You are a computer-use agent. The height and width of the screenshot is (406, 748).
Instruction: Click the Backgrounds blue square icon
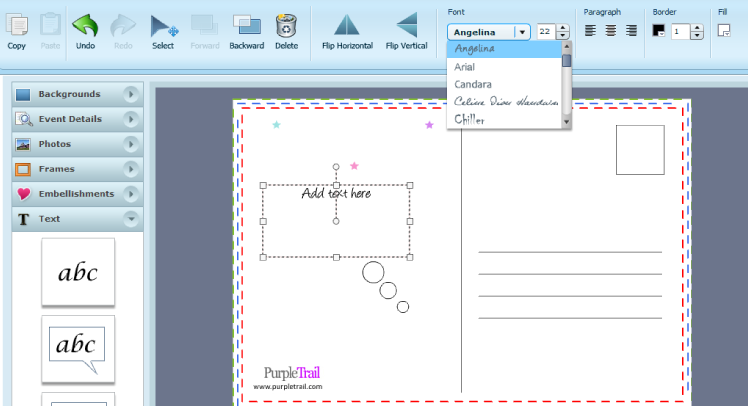tap(23, 94)
